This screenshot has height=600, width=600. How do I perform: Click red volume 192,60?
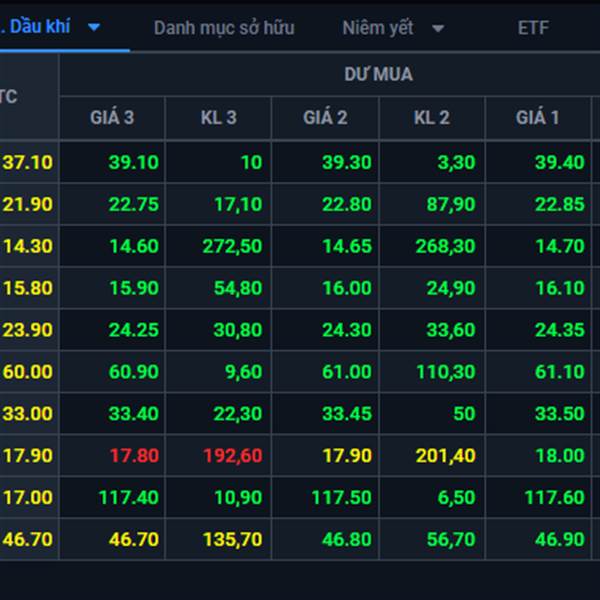click(233, 455)
